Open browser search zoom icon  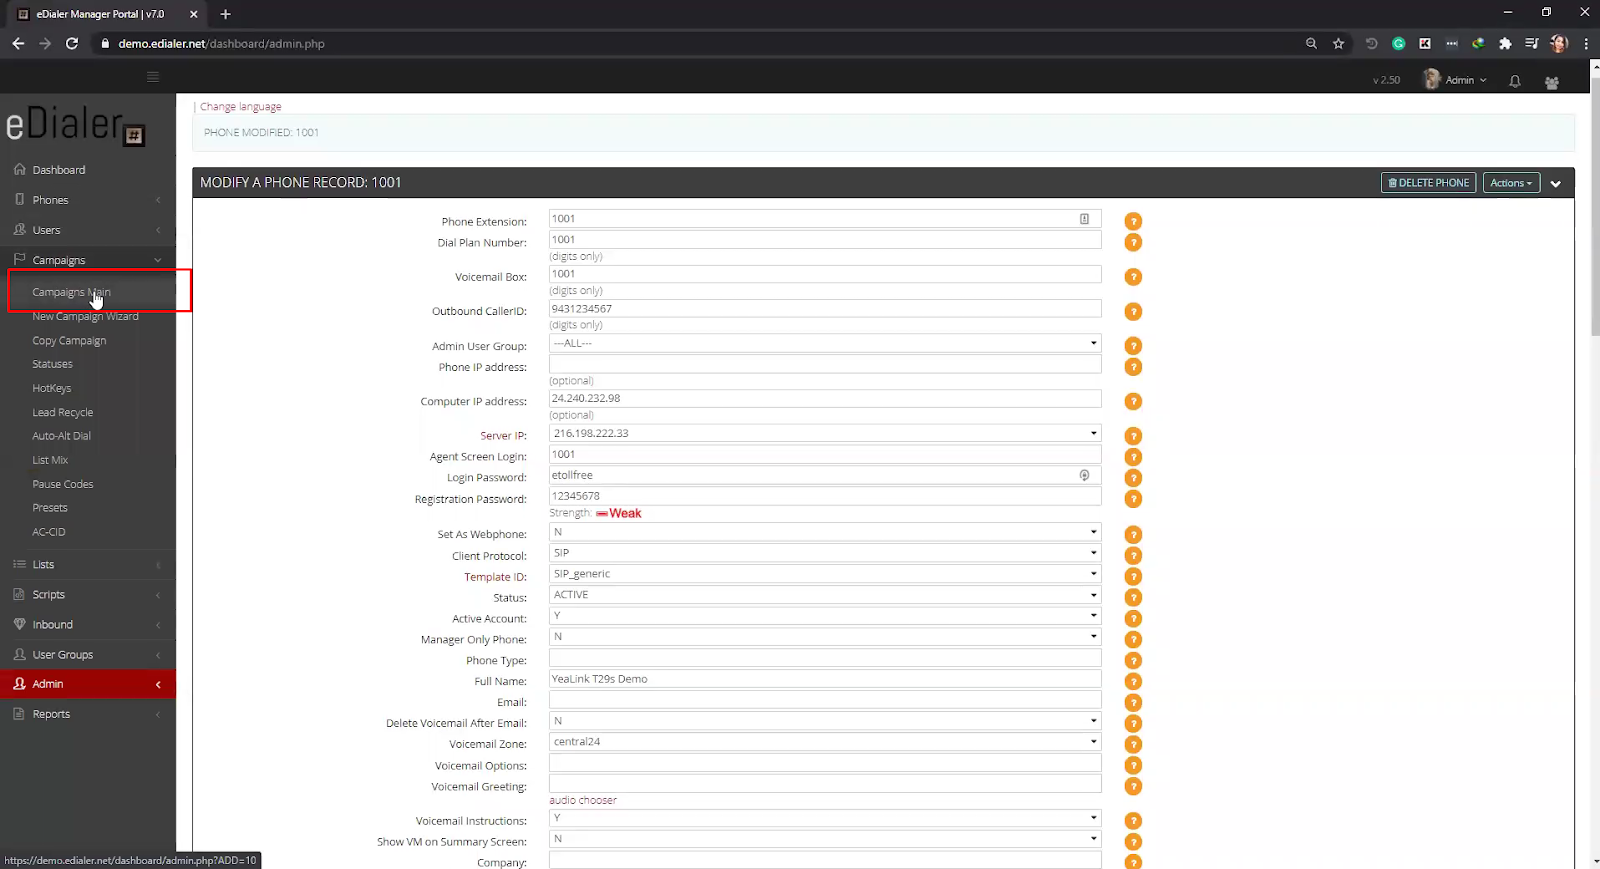click(1311, 43)
